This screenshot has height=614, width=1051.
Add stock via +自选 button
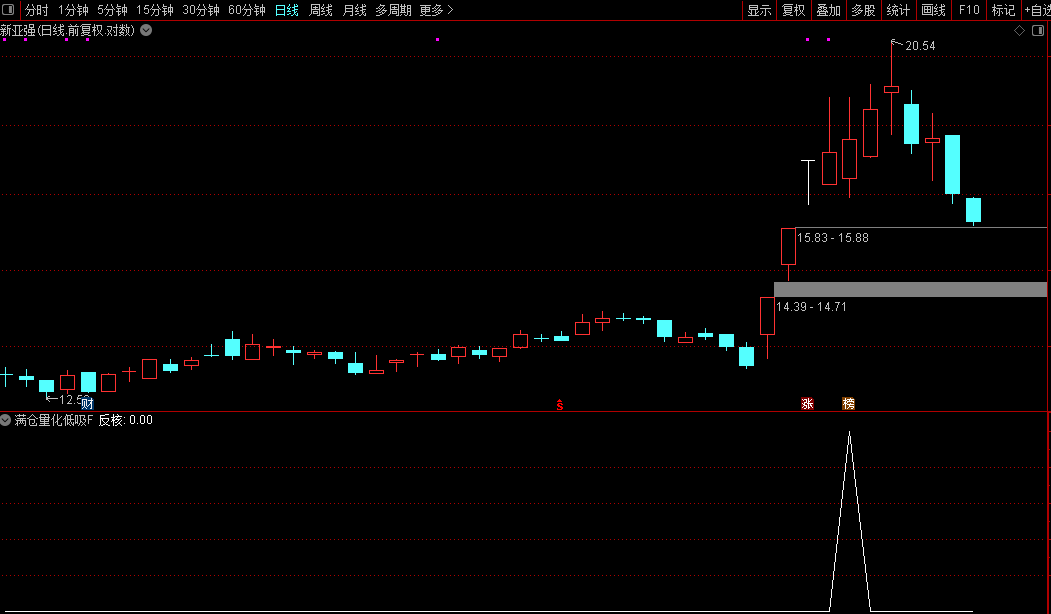[x=1037, y=10]
